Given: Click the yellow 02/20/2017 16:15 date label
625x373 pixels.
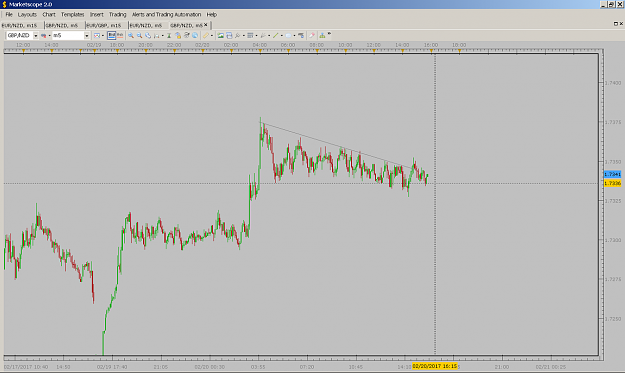Looking at the screenshot, I should 434,366.
